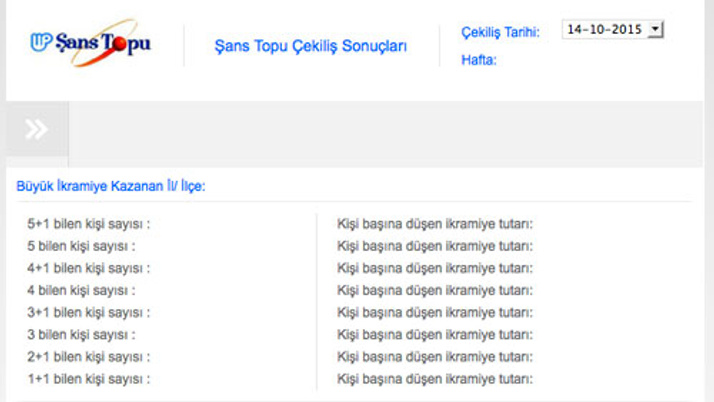Select the 3+1 bilen kişi sayısı row

point(88,312)
